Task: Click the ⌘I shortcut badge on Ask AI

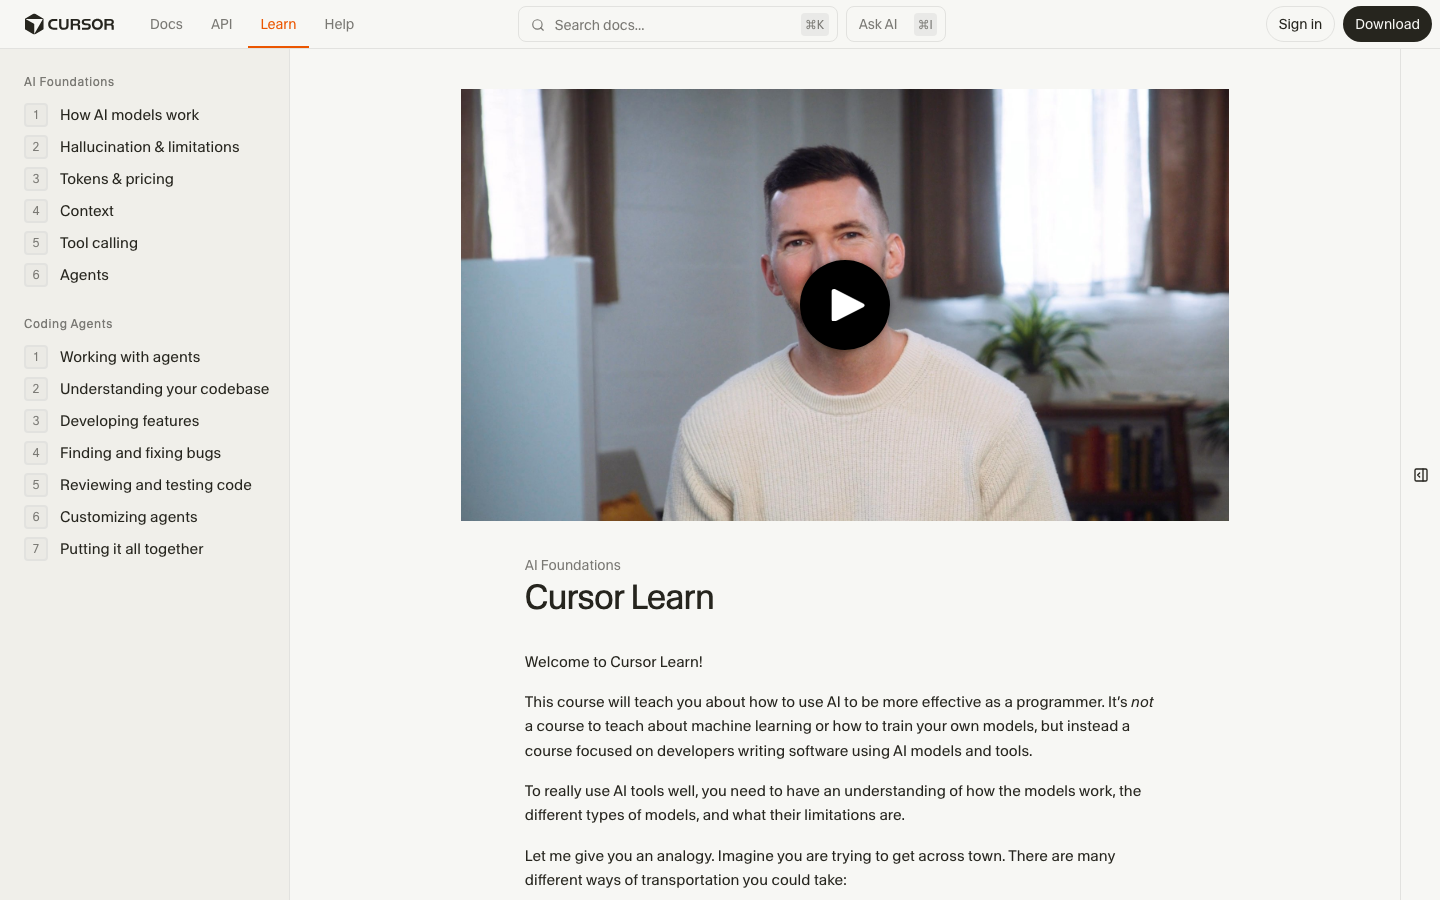Action: pyautogui.click(x=925, y=25)
